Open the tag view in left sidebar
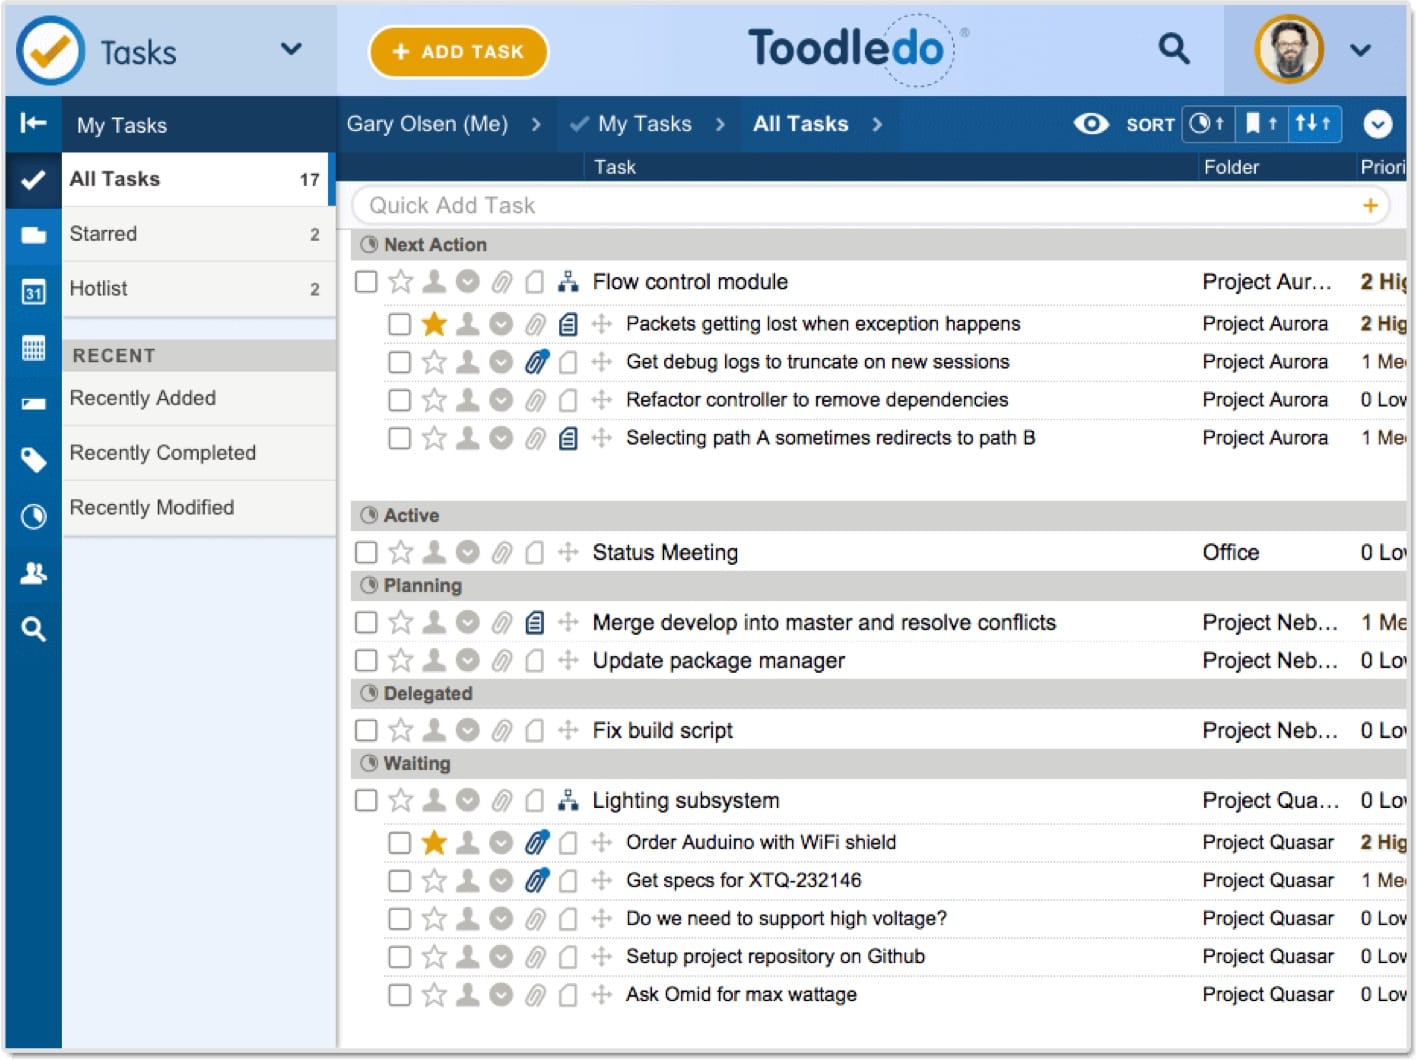The width and height of the screenshot is (1416, 1060). pos(33,459)
